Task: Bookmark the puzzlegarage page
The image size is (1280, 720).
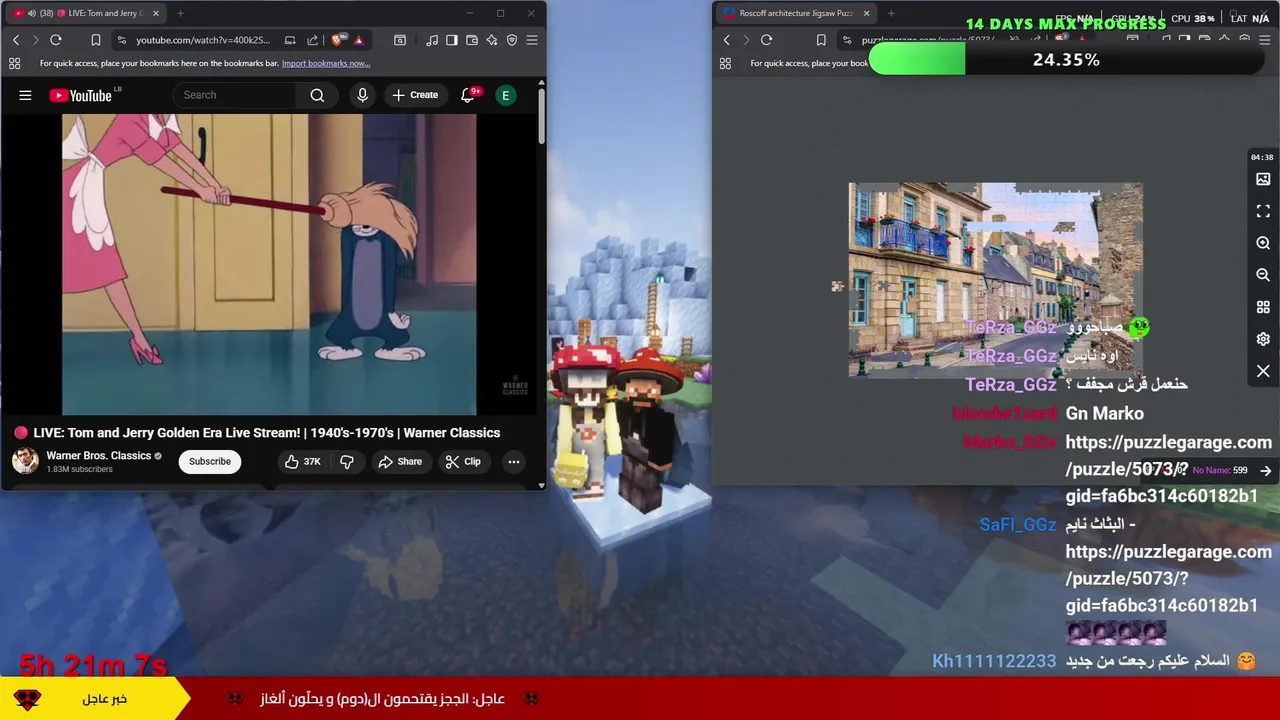Action: (821, 40)
